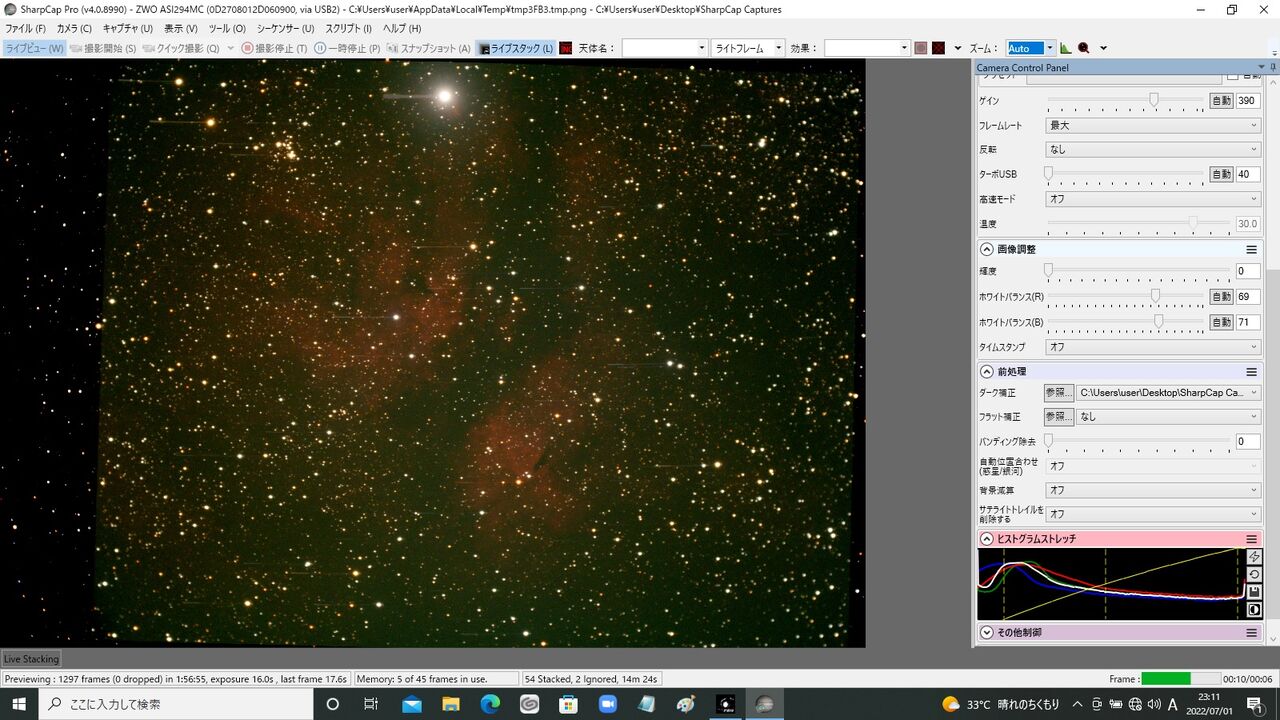Click Browse (参照) for dark correction

[x=1058, y=393]
